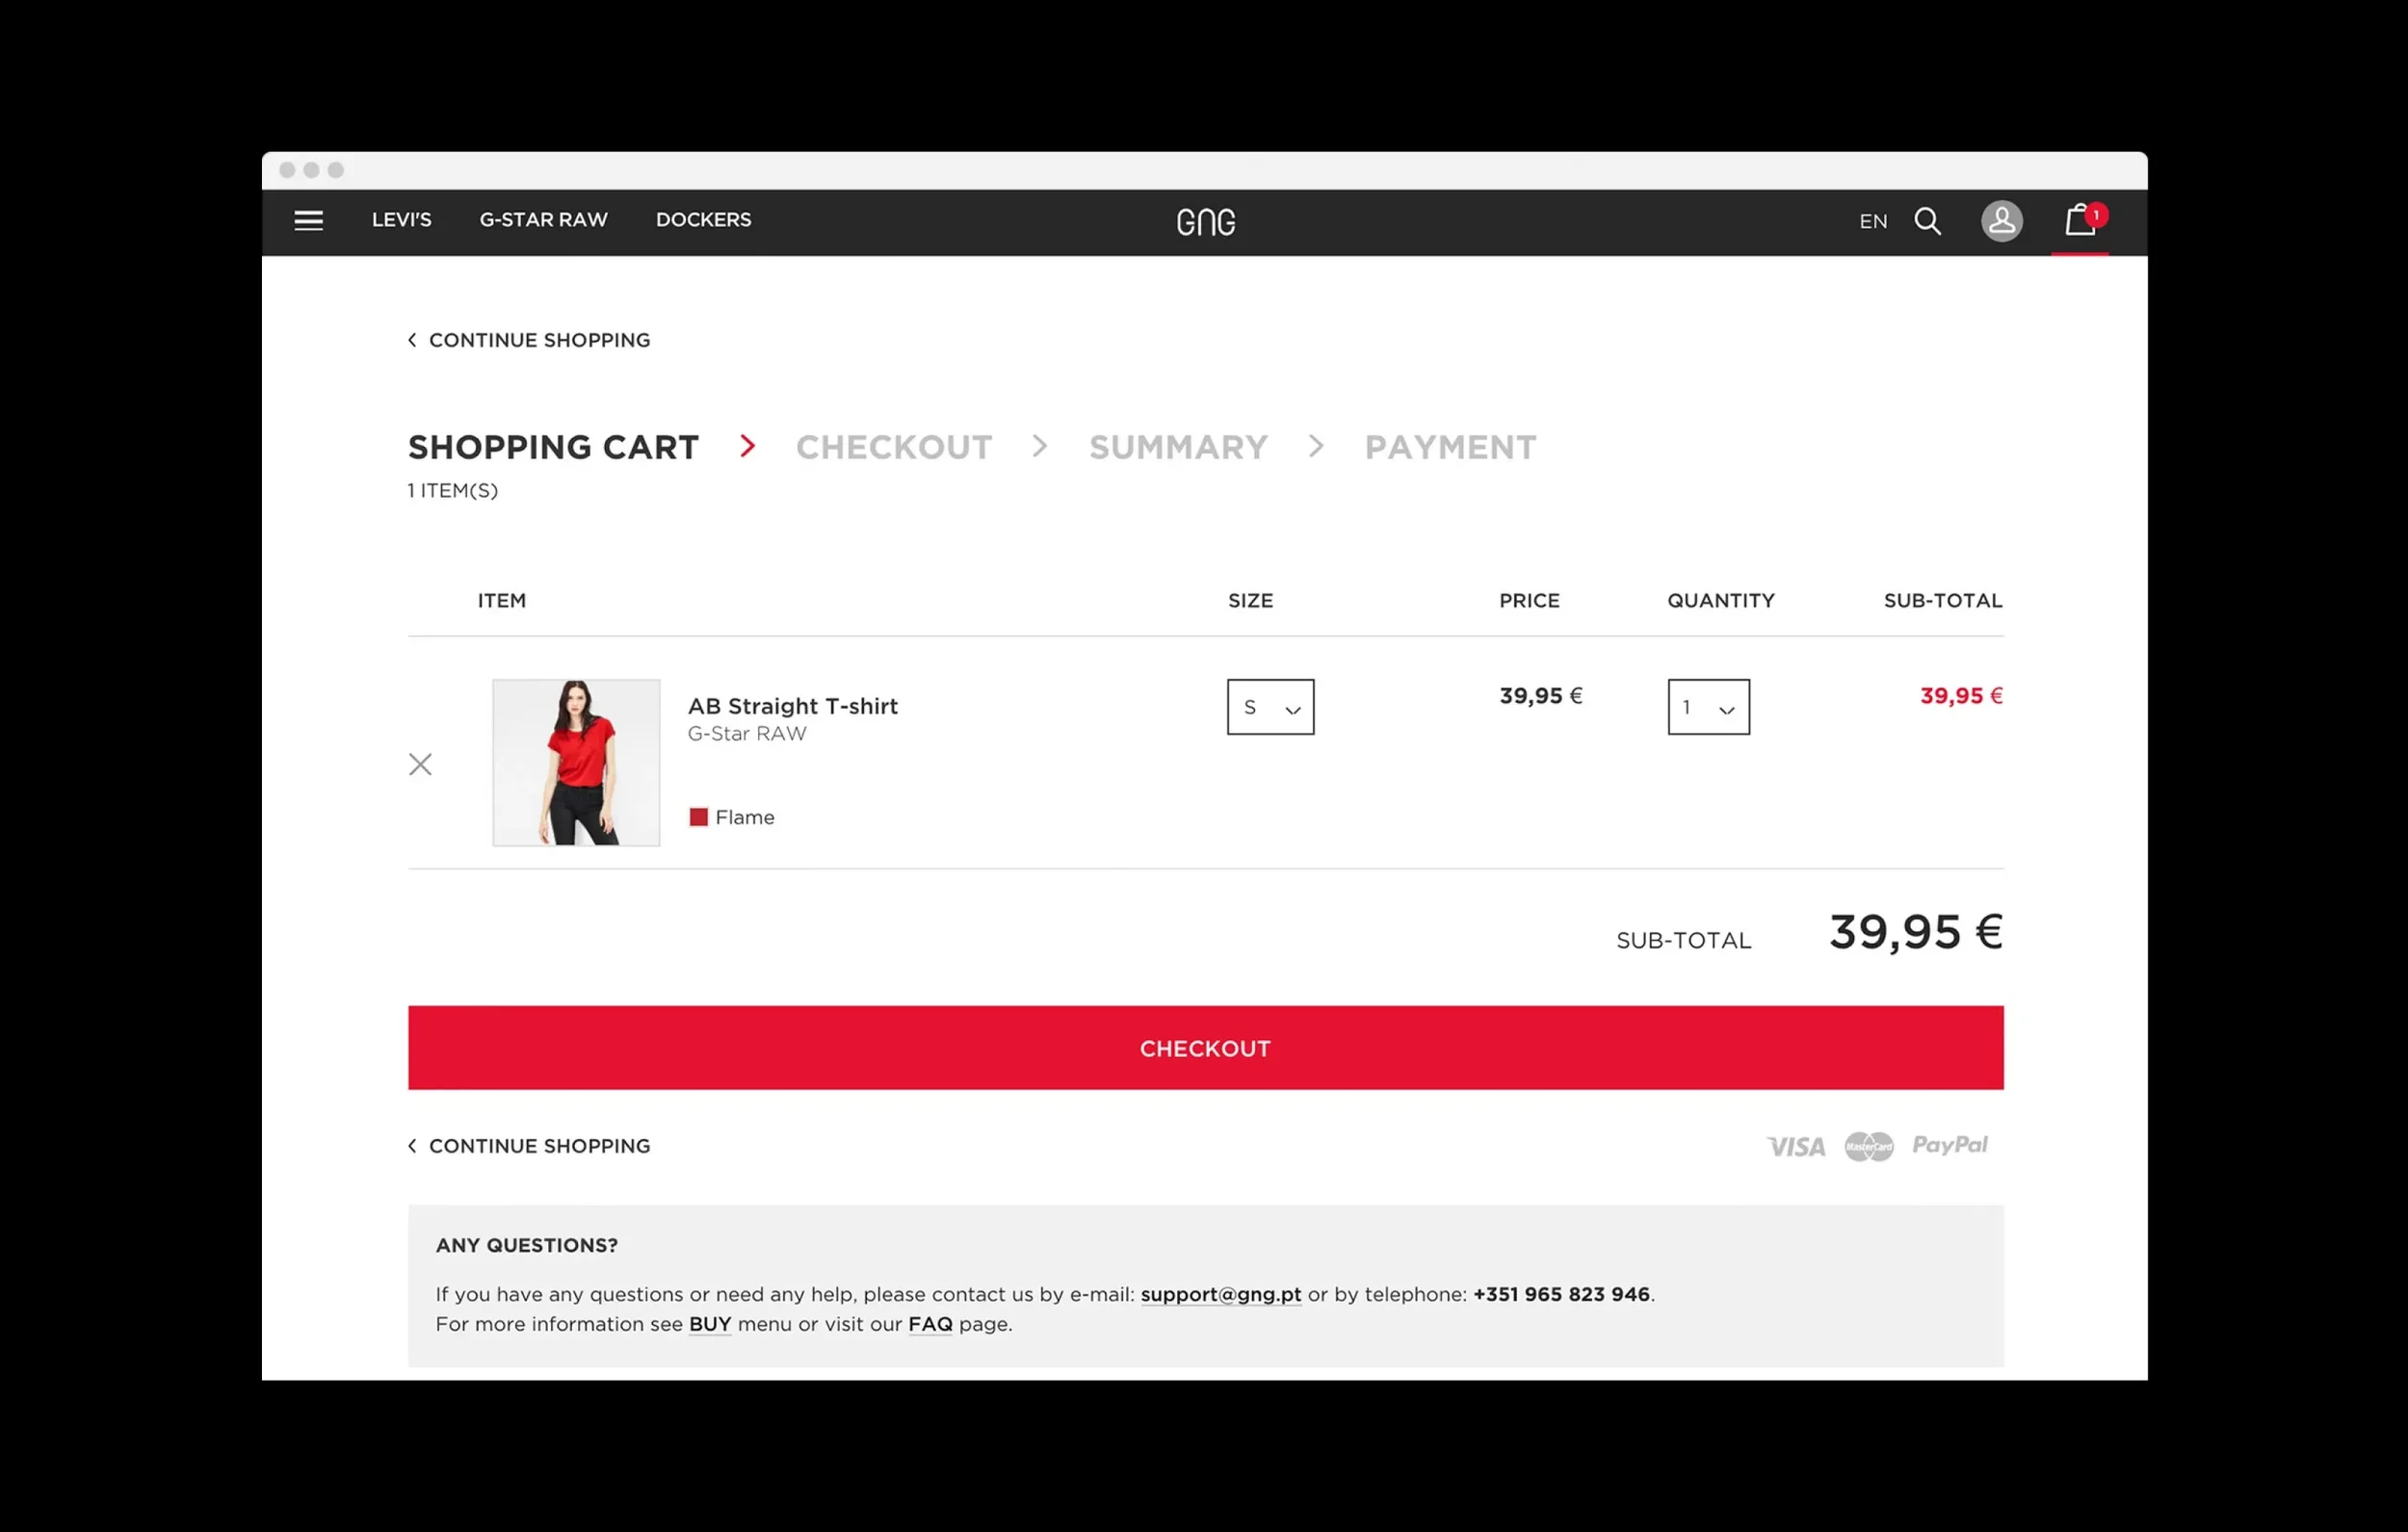Open the DOCKERS menu item
The width and height of the screenshot is (2408, 1532).
tap(703, 219)
